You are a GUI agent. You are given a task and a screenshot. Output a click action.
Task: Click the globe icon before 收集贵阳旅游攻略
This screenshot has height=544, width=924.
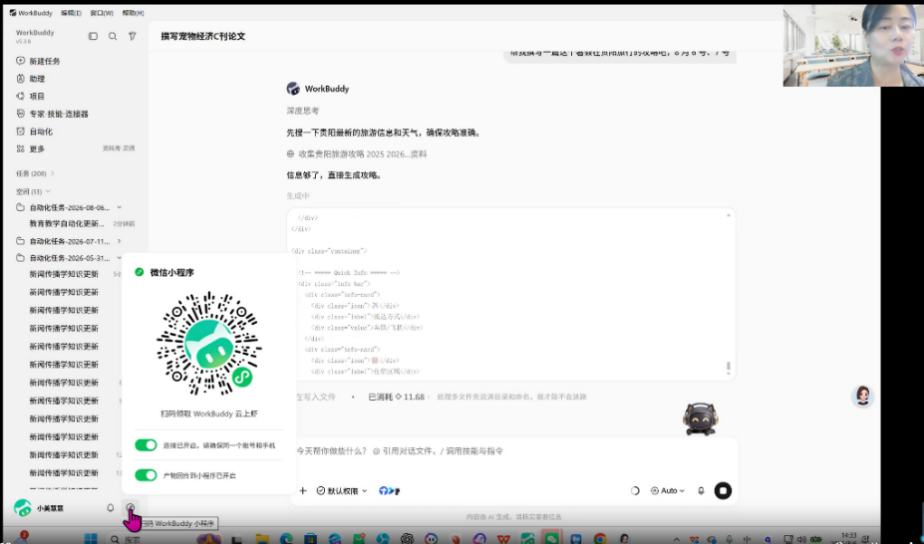tap(291, 154)
